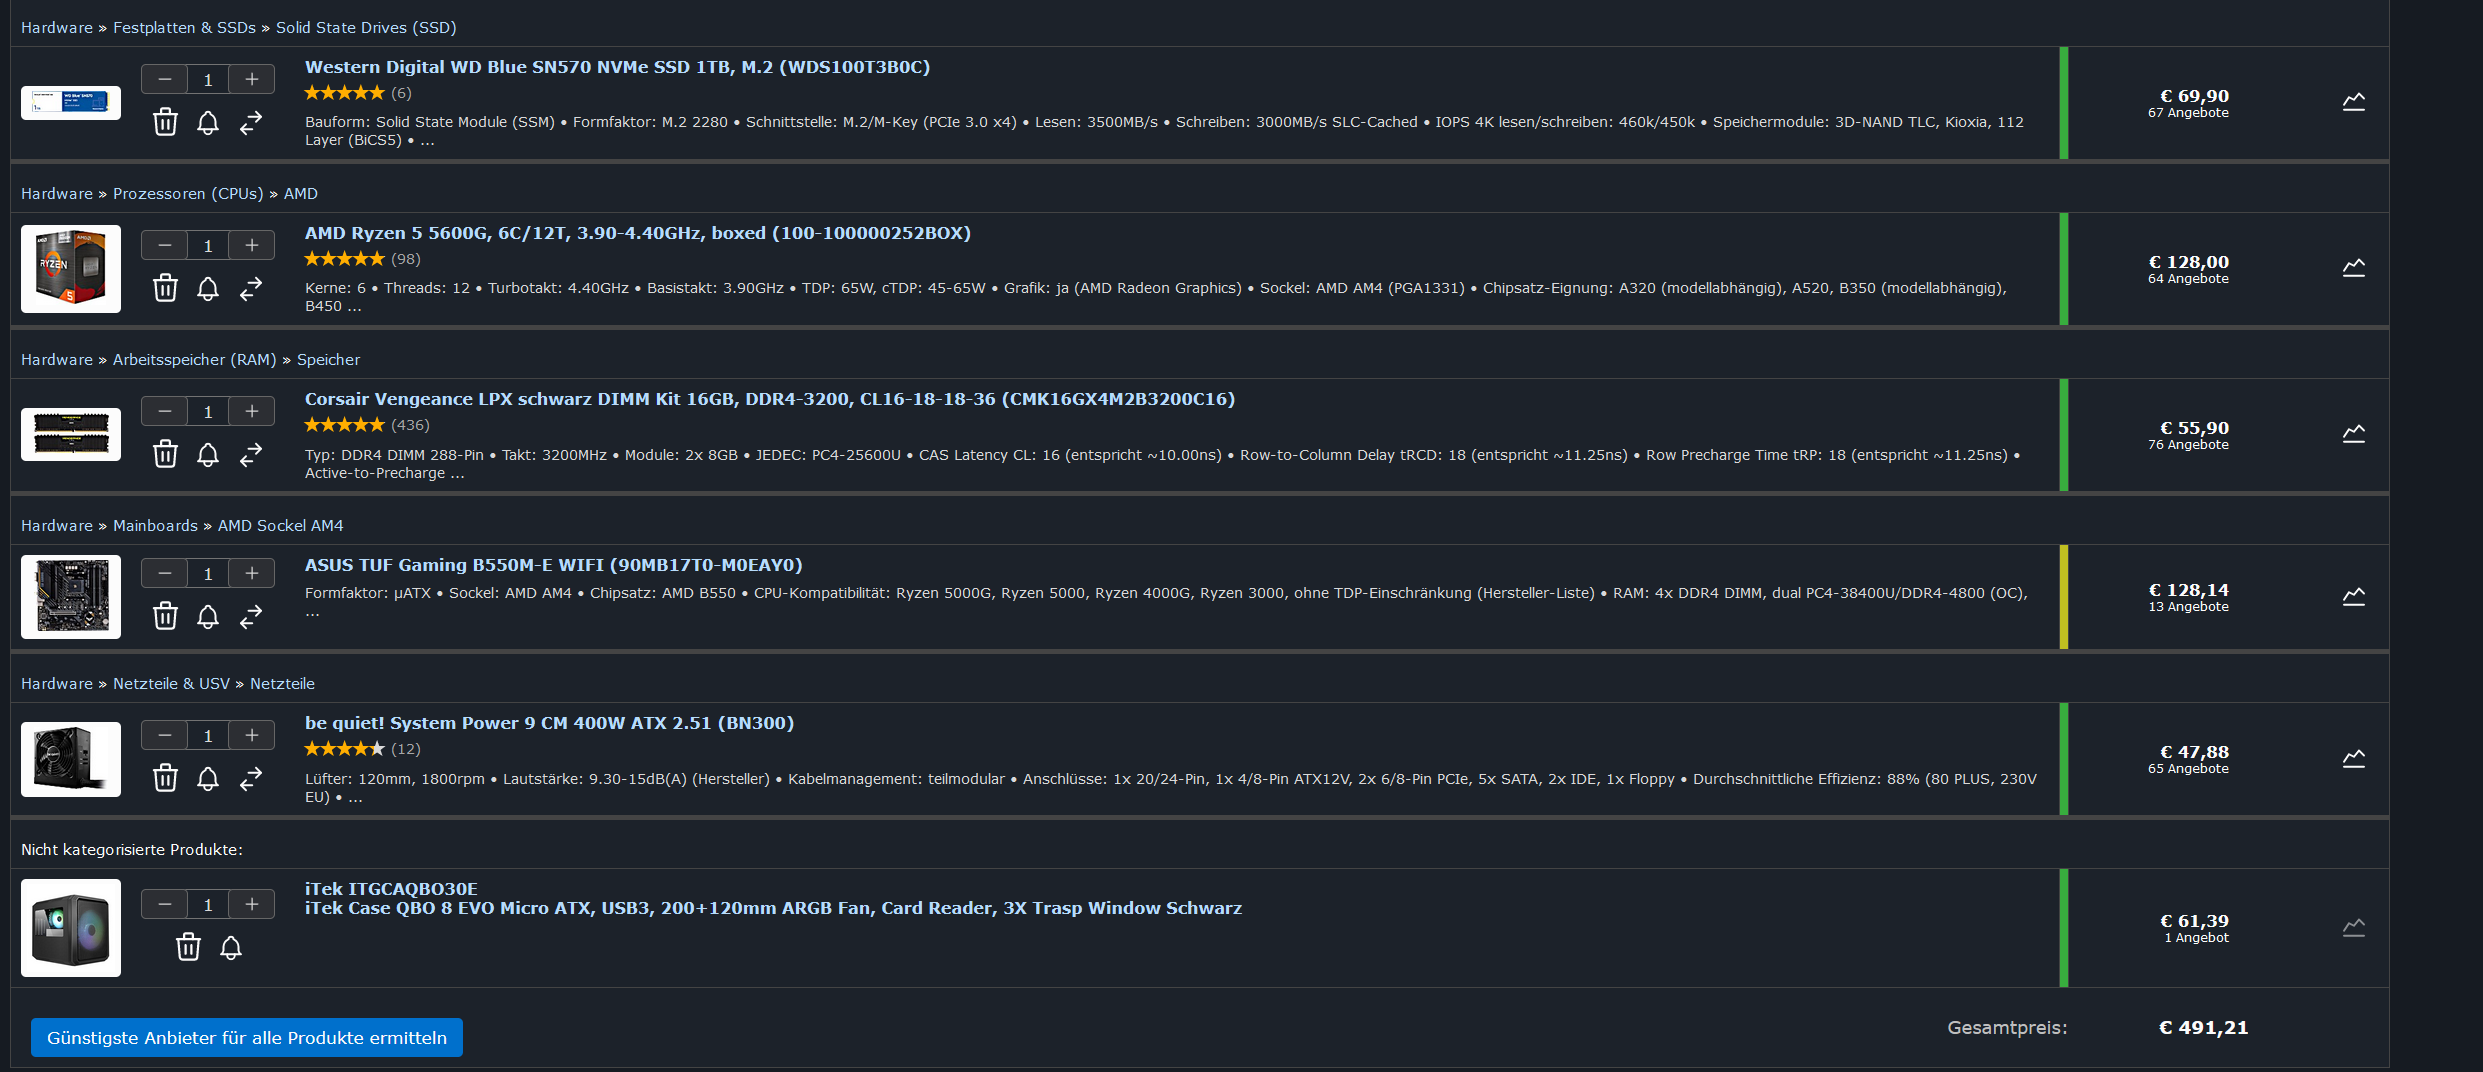Set price alert bell for Ryzen 5 5600G

coord(207,288)
